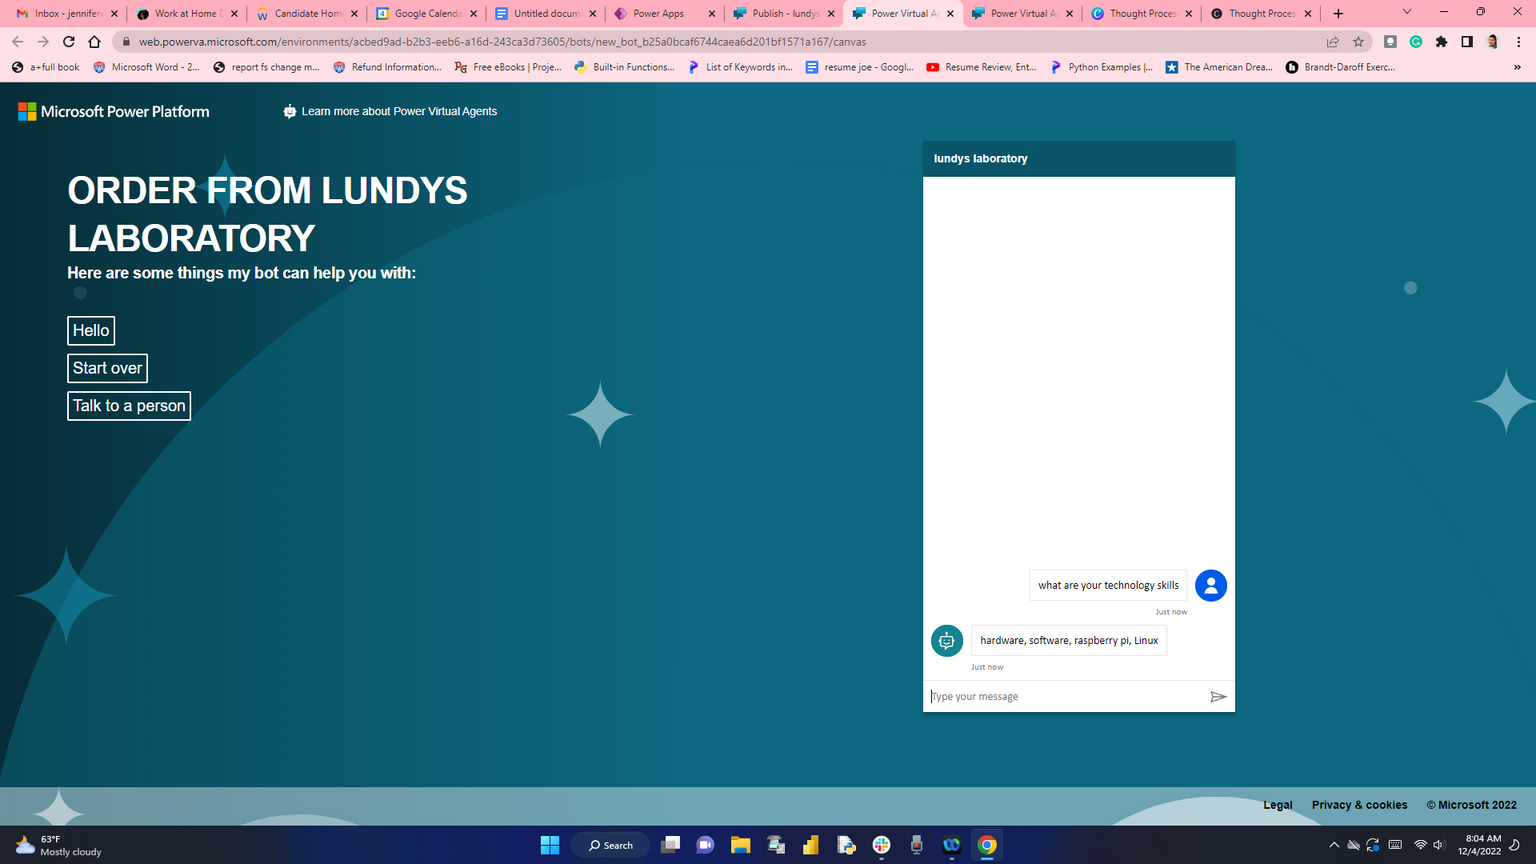The width and height of the screenshot is (1536, 864).
Task: Toggle the Chrome side panel icon
Action: [x=1467, y=42]
